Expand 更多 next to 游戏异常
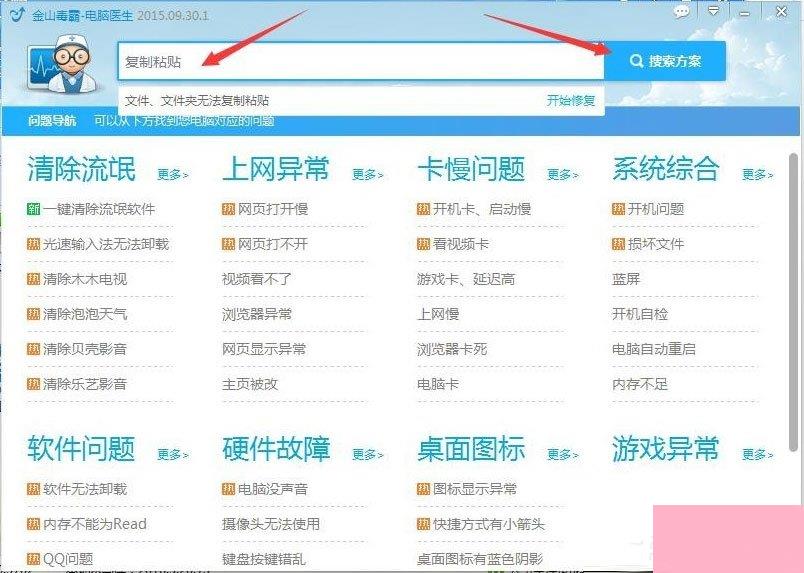The width and height of the screenshot is (804, 573). coord(758,455)
